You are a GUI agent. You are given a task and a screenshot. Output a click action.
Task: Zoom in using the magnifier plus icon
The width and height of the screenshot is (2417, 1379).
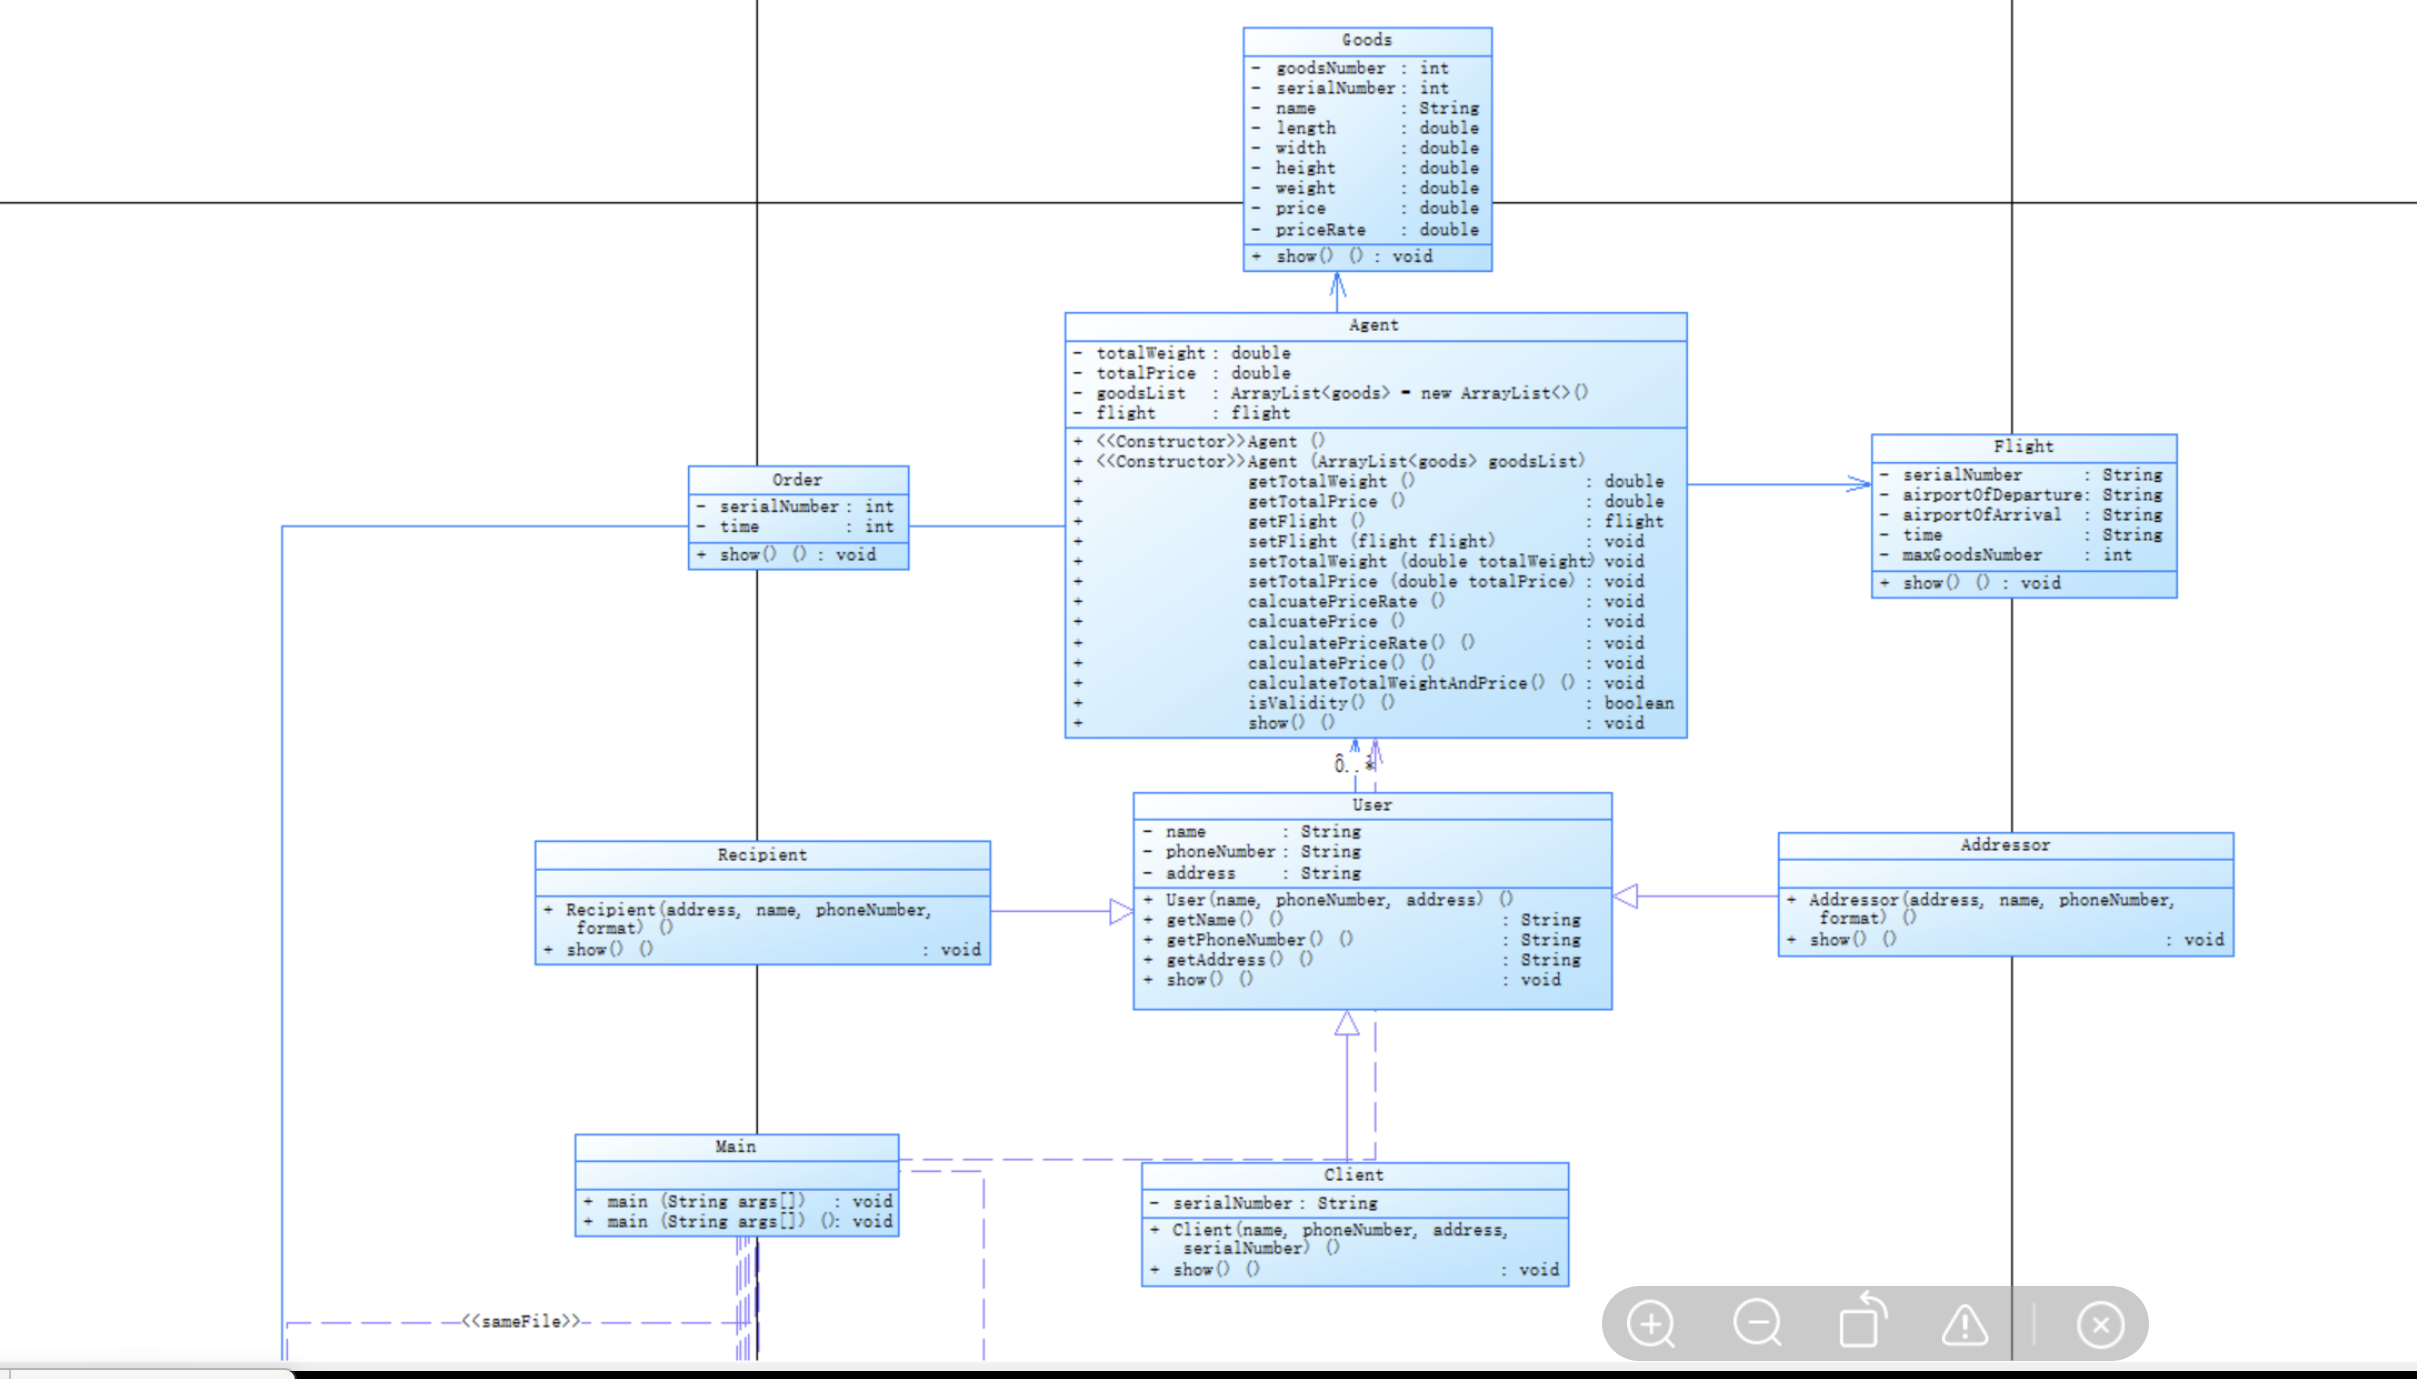click(x=1651, y=1324)
